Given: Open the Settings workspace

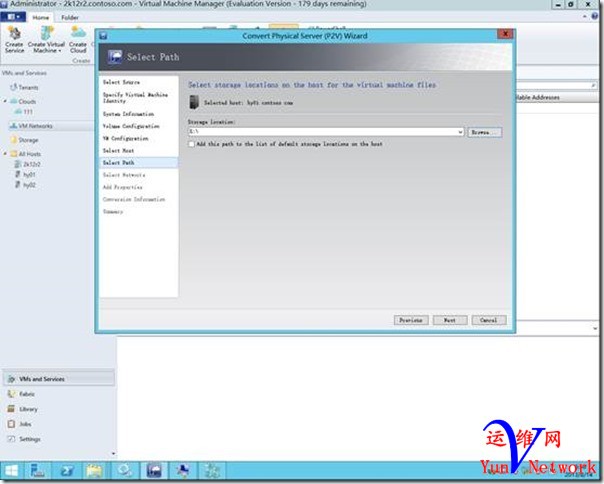Looking at the screenshot, I should (30, 439).
